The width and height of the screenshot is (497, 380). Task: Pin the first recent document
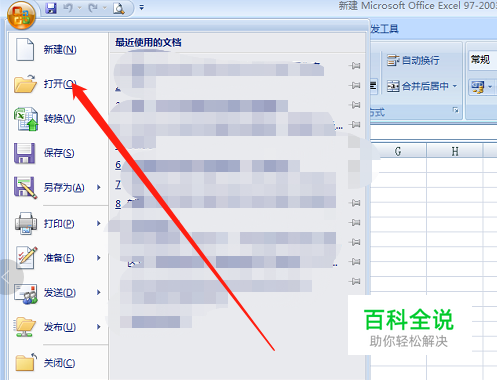tap(355, 66)
